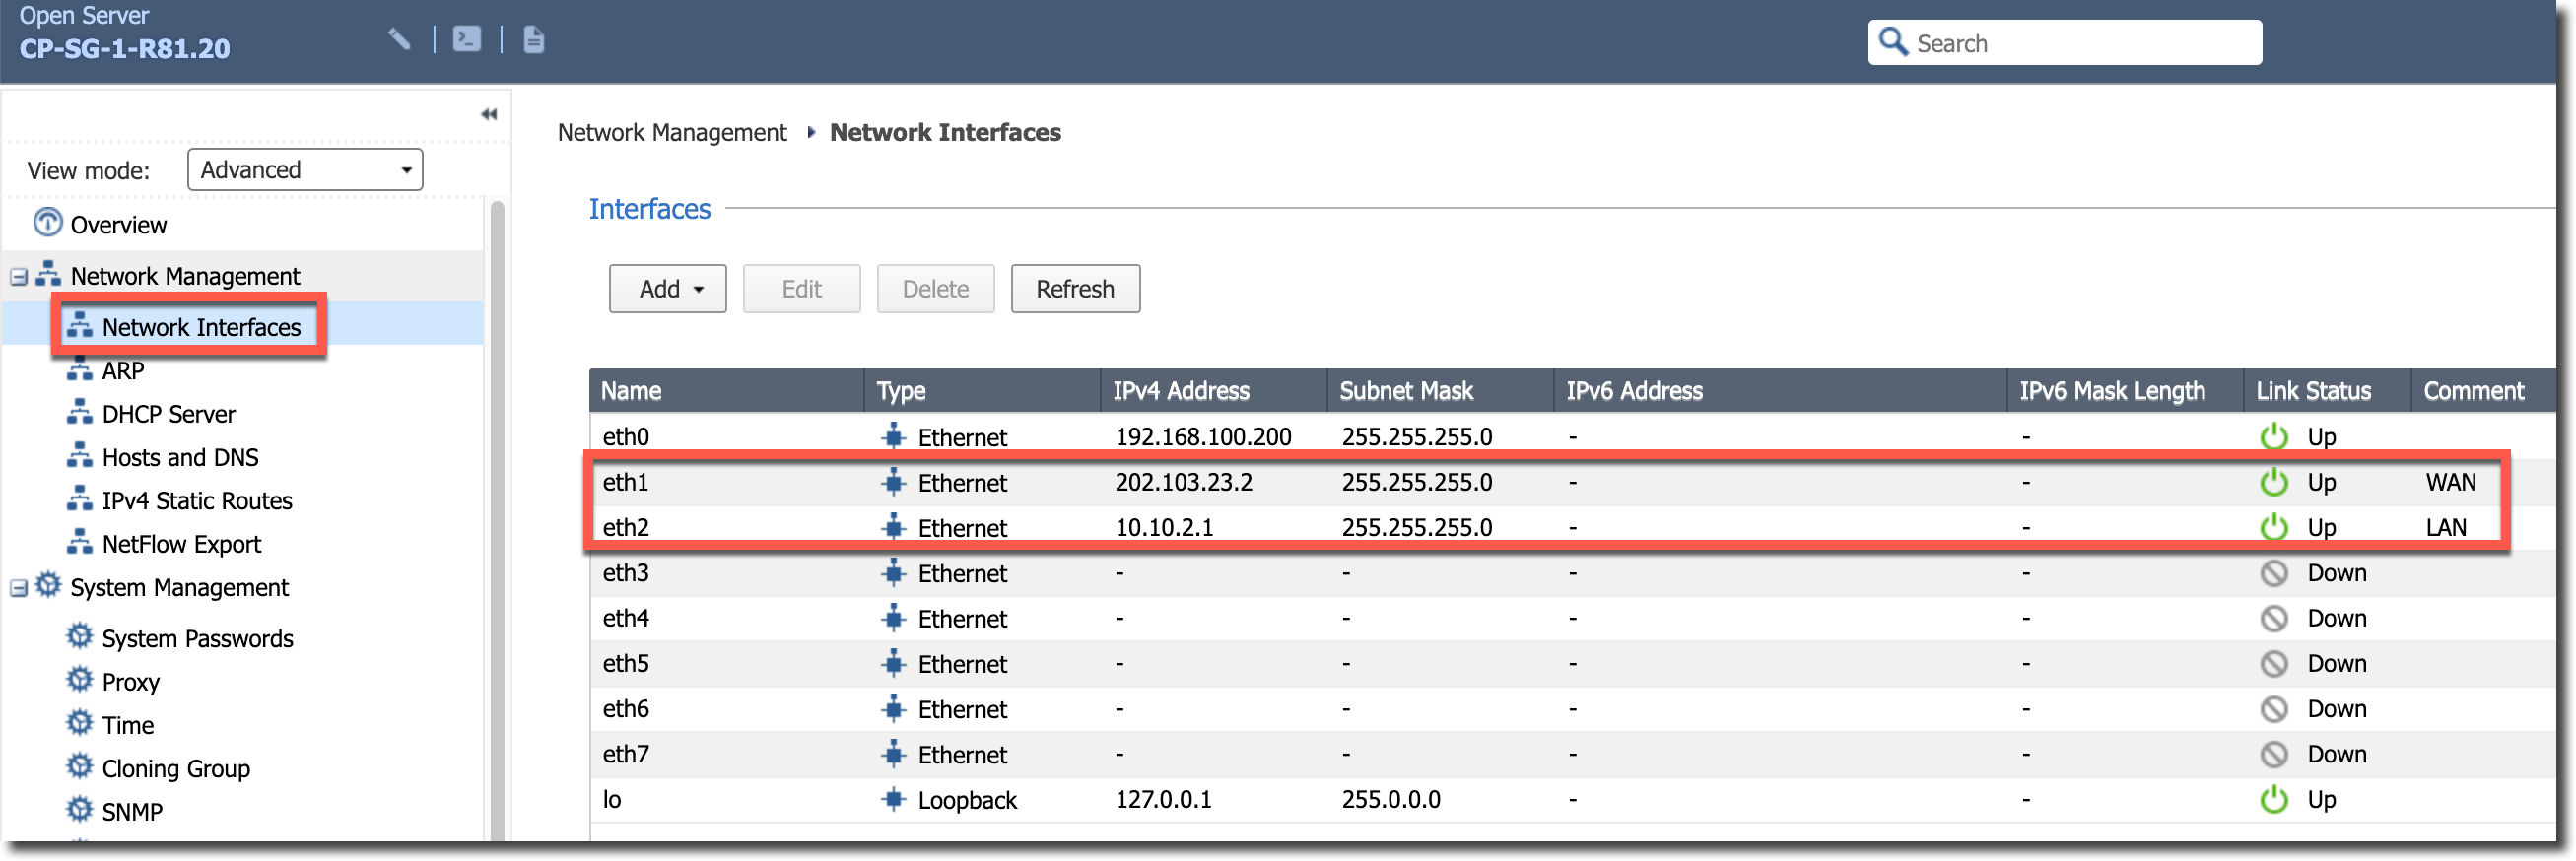The image size is (2576, 861).
Task: Collapse the System Management tree section
Action: [x=18, y=588]
